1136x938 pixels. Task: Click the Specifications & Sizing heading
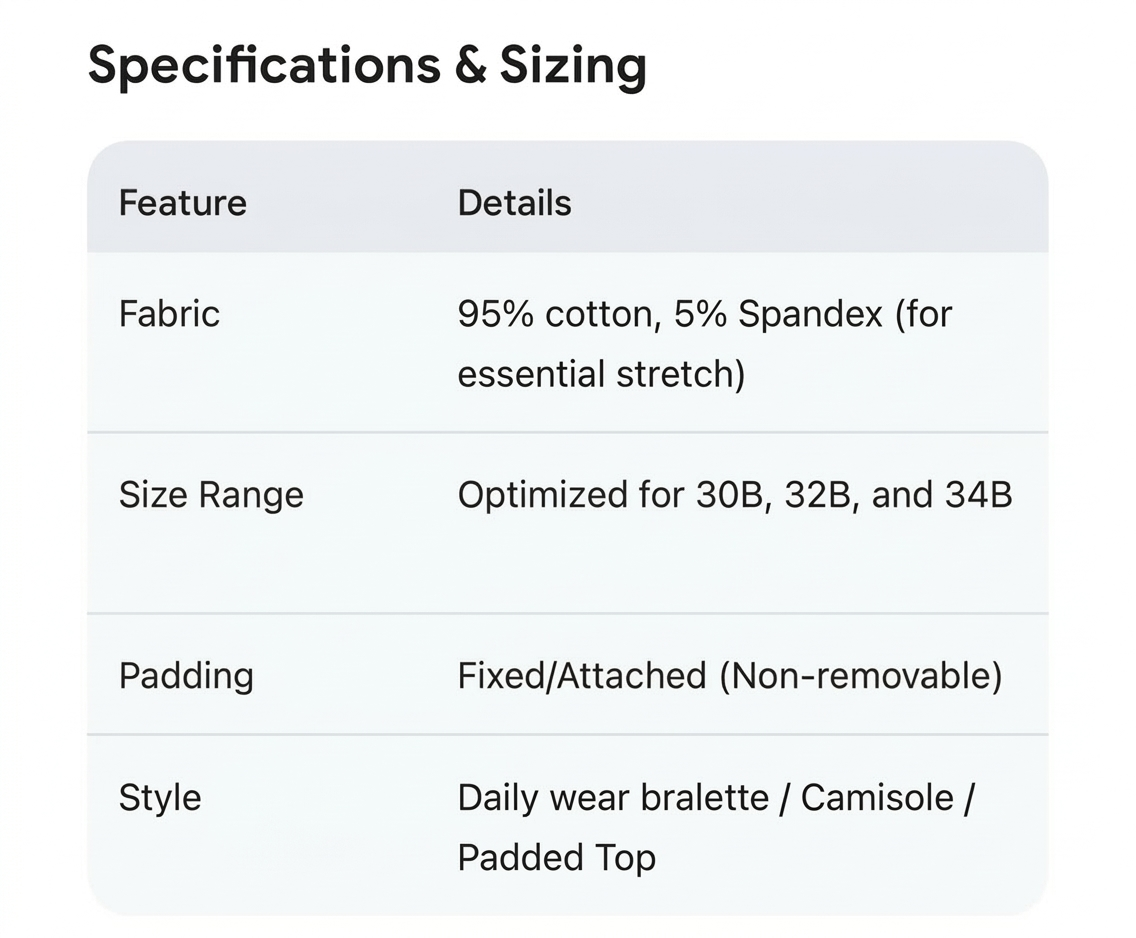point(366,66)
